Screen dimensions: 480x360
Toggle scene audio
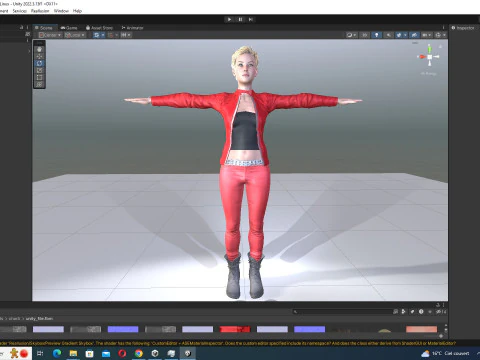(388, 35)
